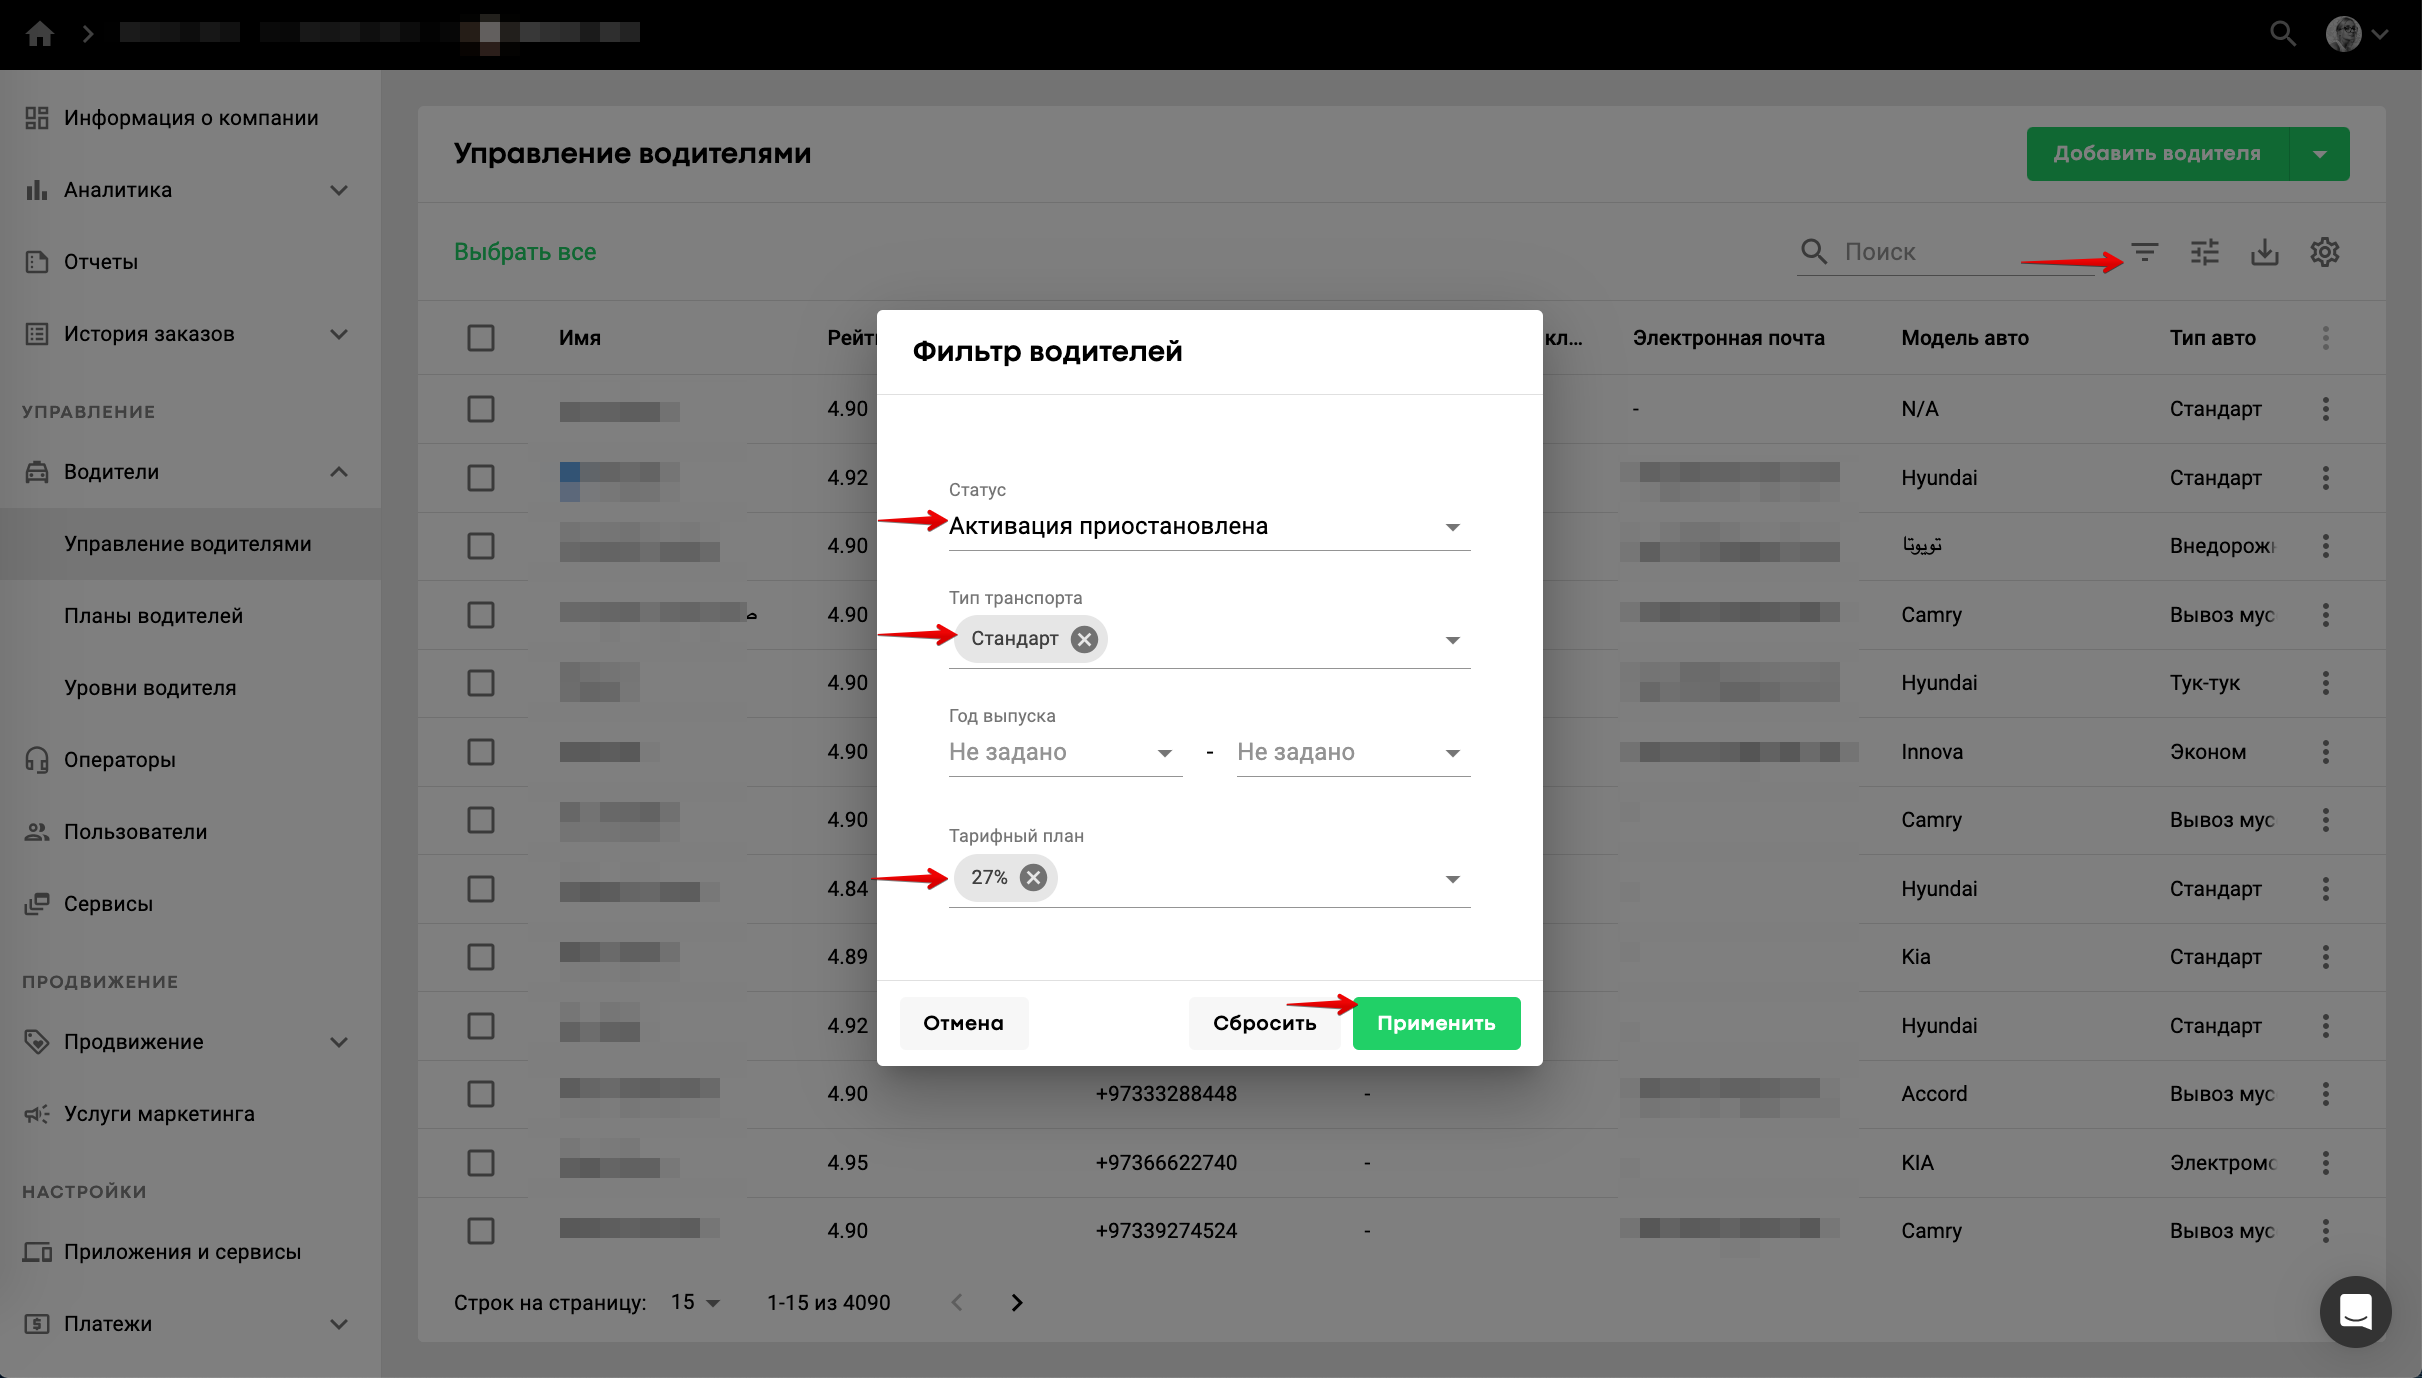Click the Применить button
Screen dimensions: 2422x1378
1436,1023
